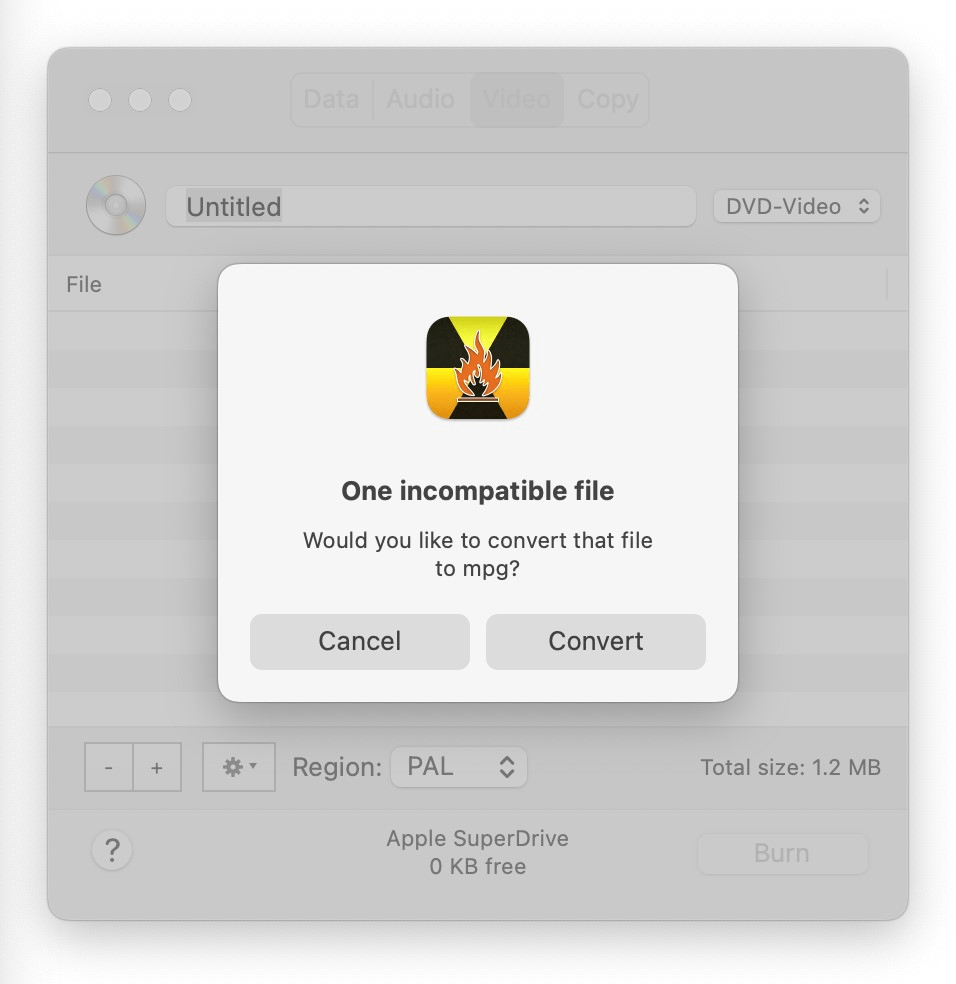Click the File column header
The height and width of the screenshot is (984, 956).
(x=84, y=284)
